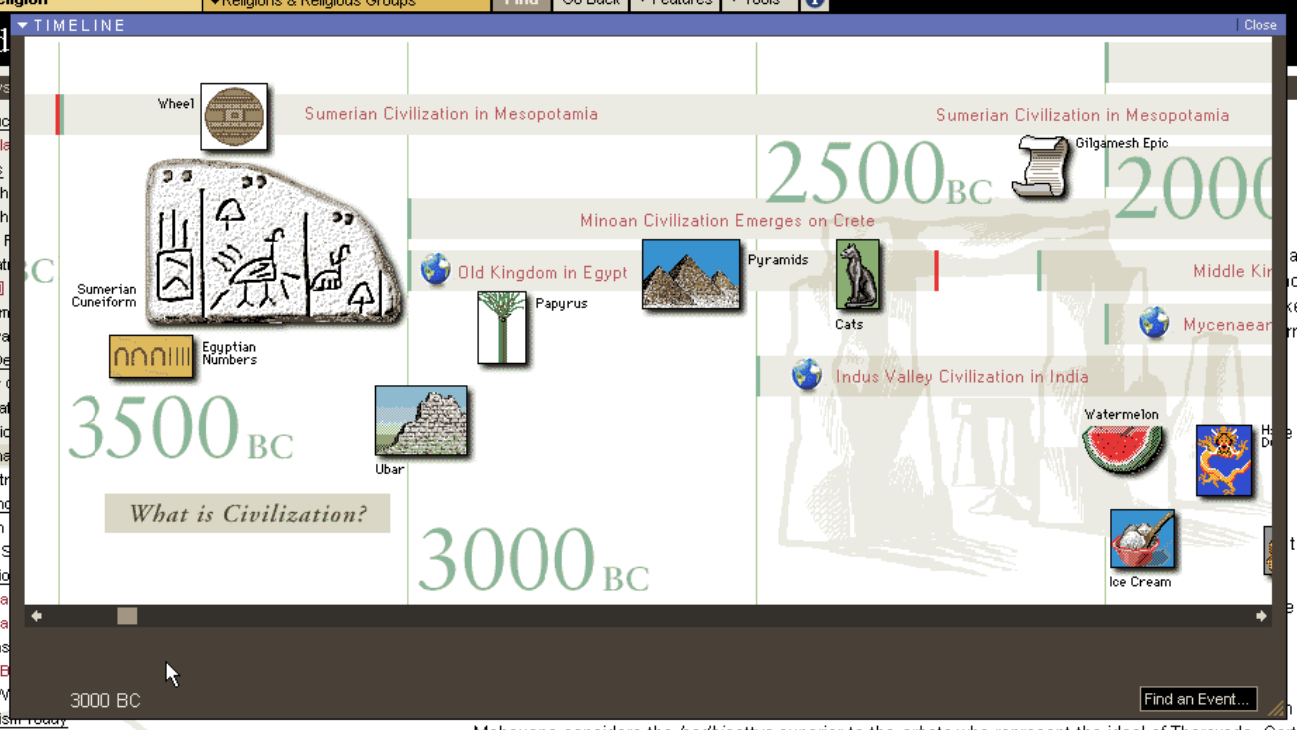The width and height of the screenshot is (1297, 730).
Task: Click the Find an Event... button
Action: [x=1198, y=699]
